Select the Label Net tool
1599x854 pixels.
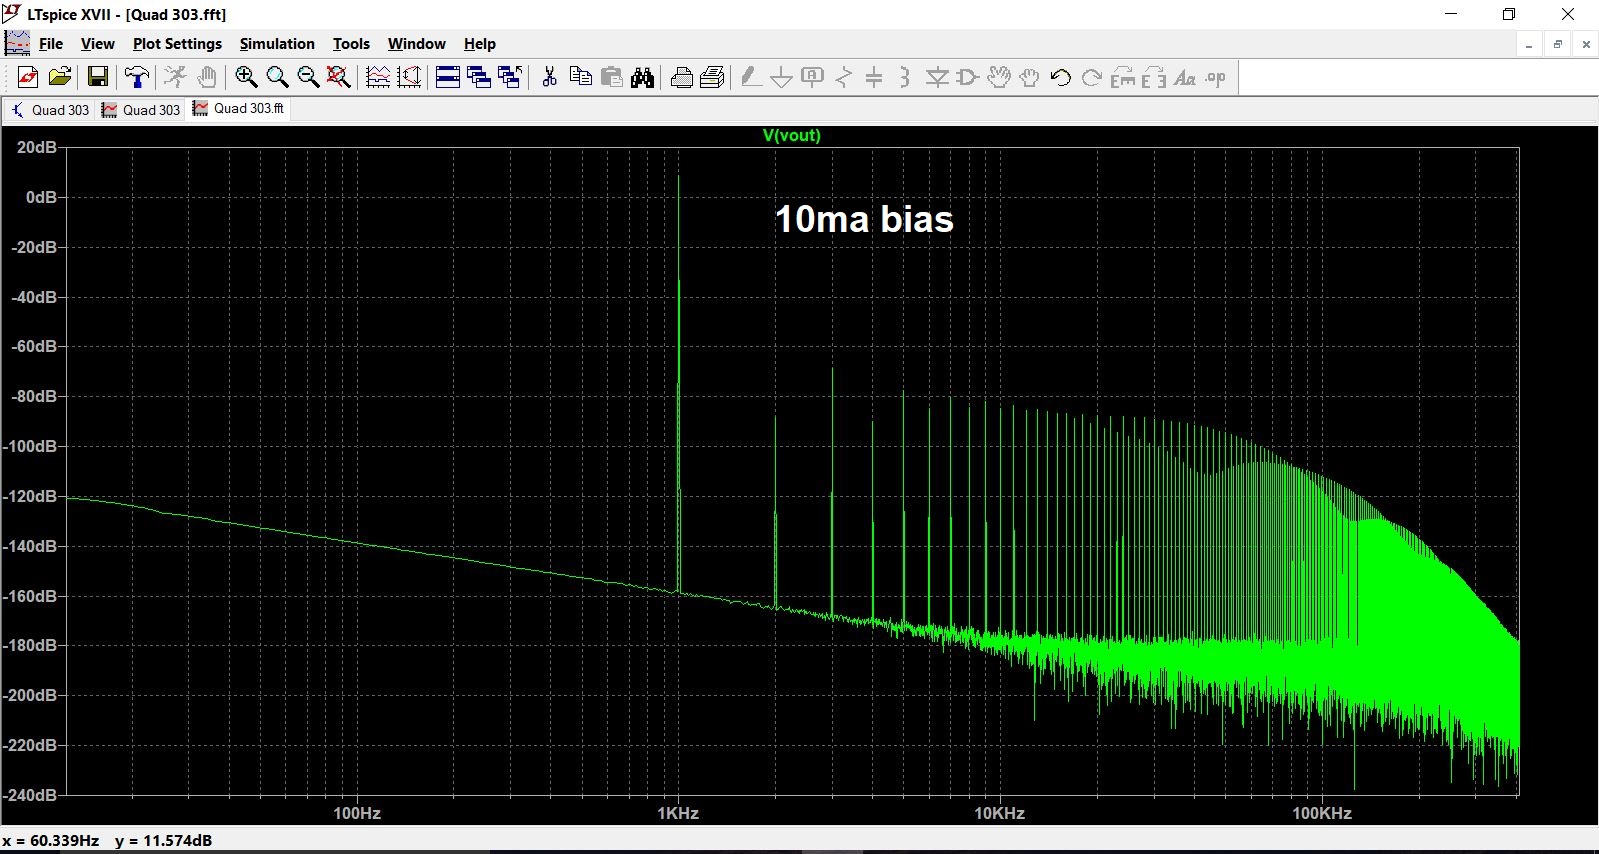coord(813,77)
